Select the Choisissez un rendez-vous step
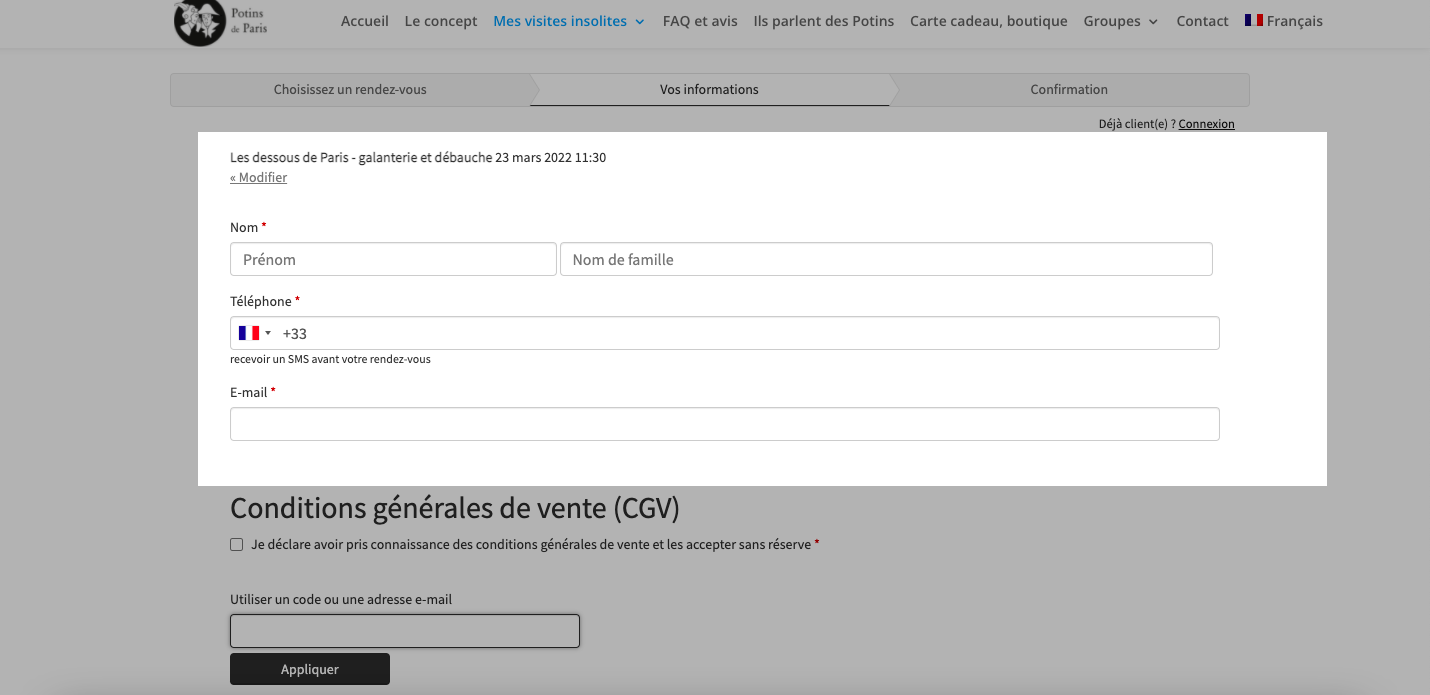Image resolution: width=1430 pixels, height=695 pixels. click(350, 90)
